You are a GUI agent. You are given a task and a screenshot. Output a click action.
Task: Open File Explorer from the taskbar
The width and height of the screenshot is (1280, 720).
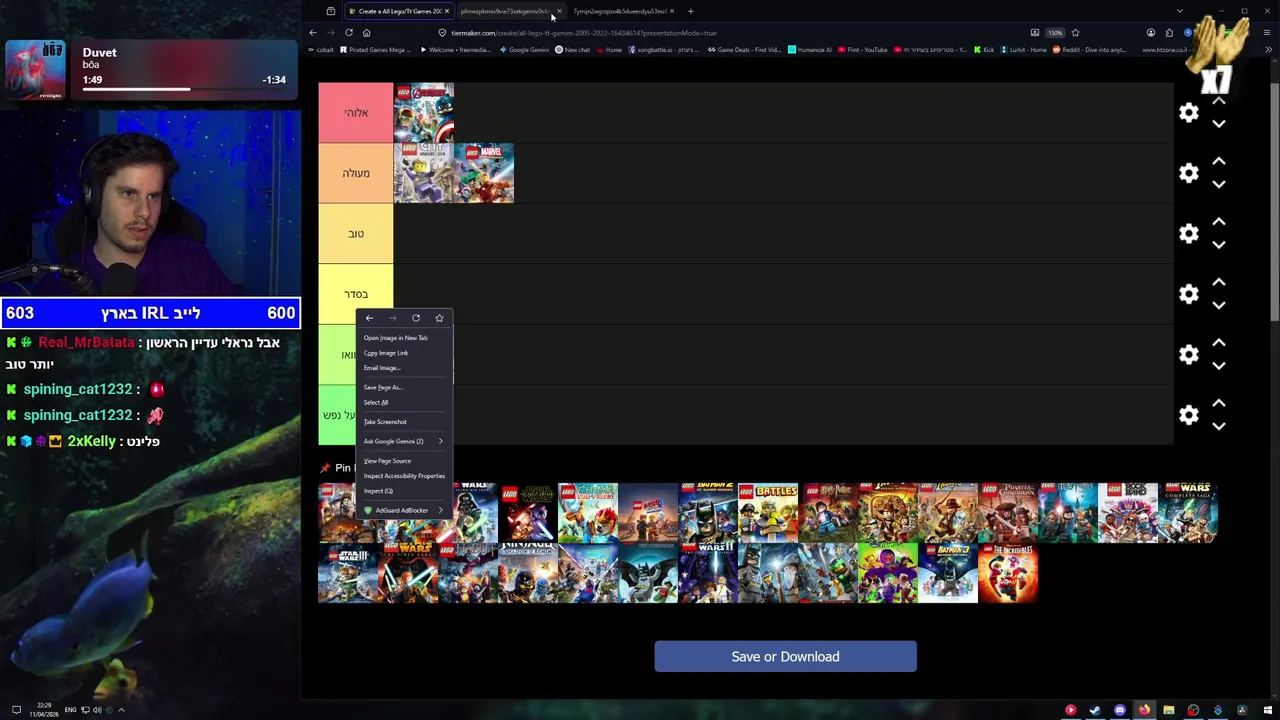click(x=1168, y=710)
